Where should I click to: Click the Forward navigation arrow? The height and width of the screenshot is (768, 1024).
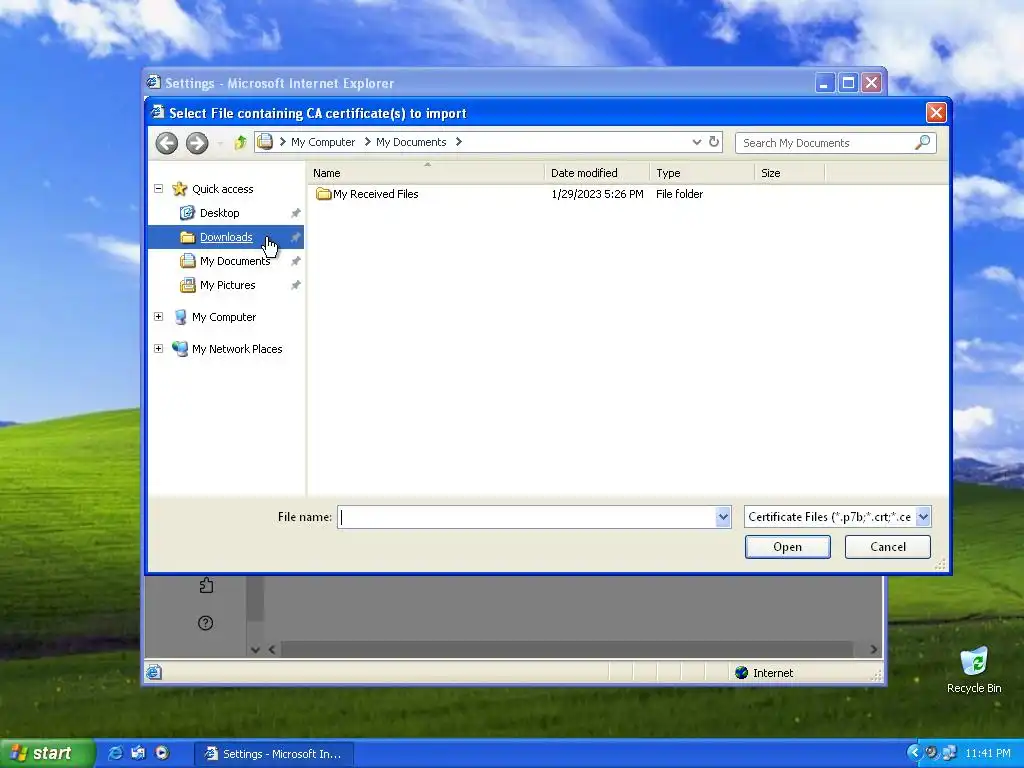click(x=197, y=142)
